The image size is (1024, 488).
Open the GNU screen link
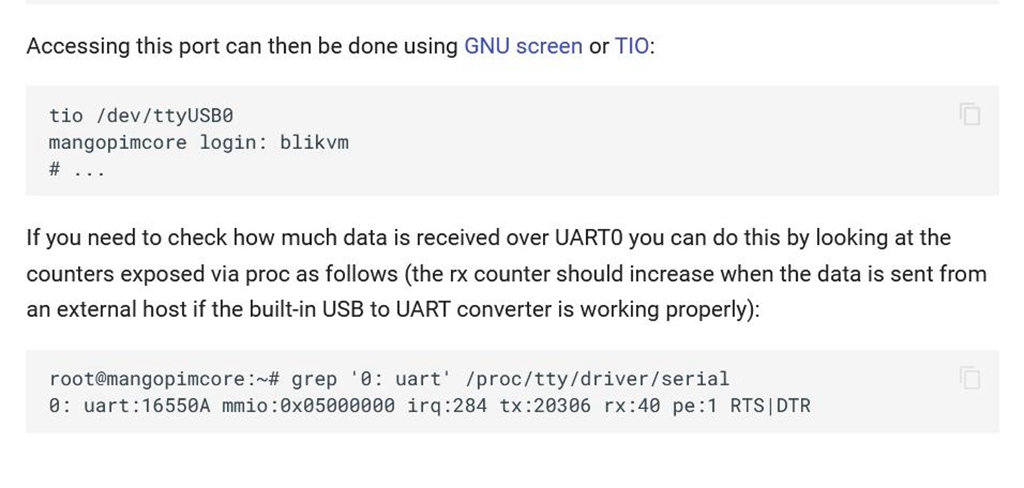click(x=523, y=46)
